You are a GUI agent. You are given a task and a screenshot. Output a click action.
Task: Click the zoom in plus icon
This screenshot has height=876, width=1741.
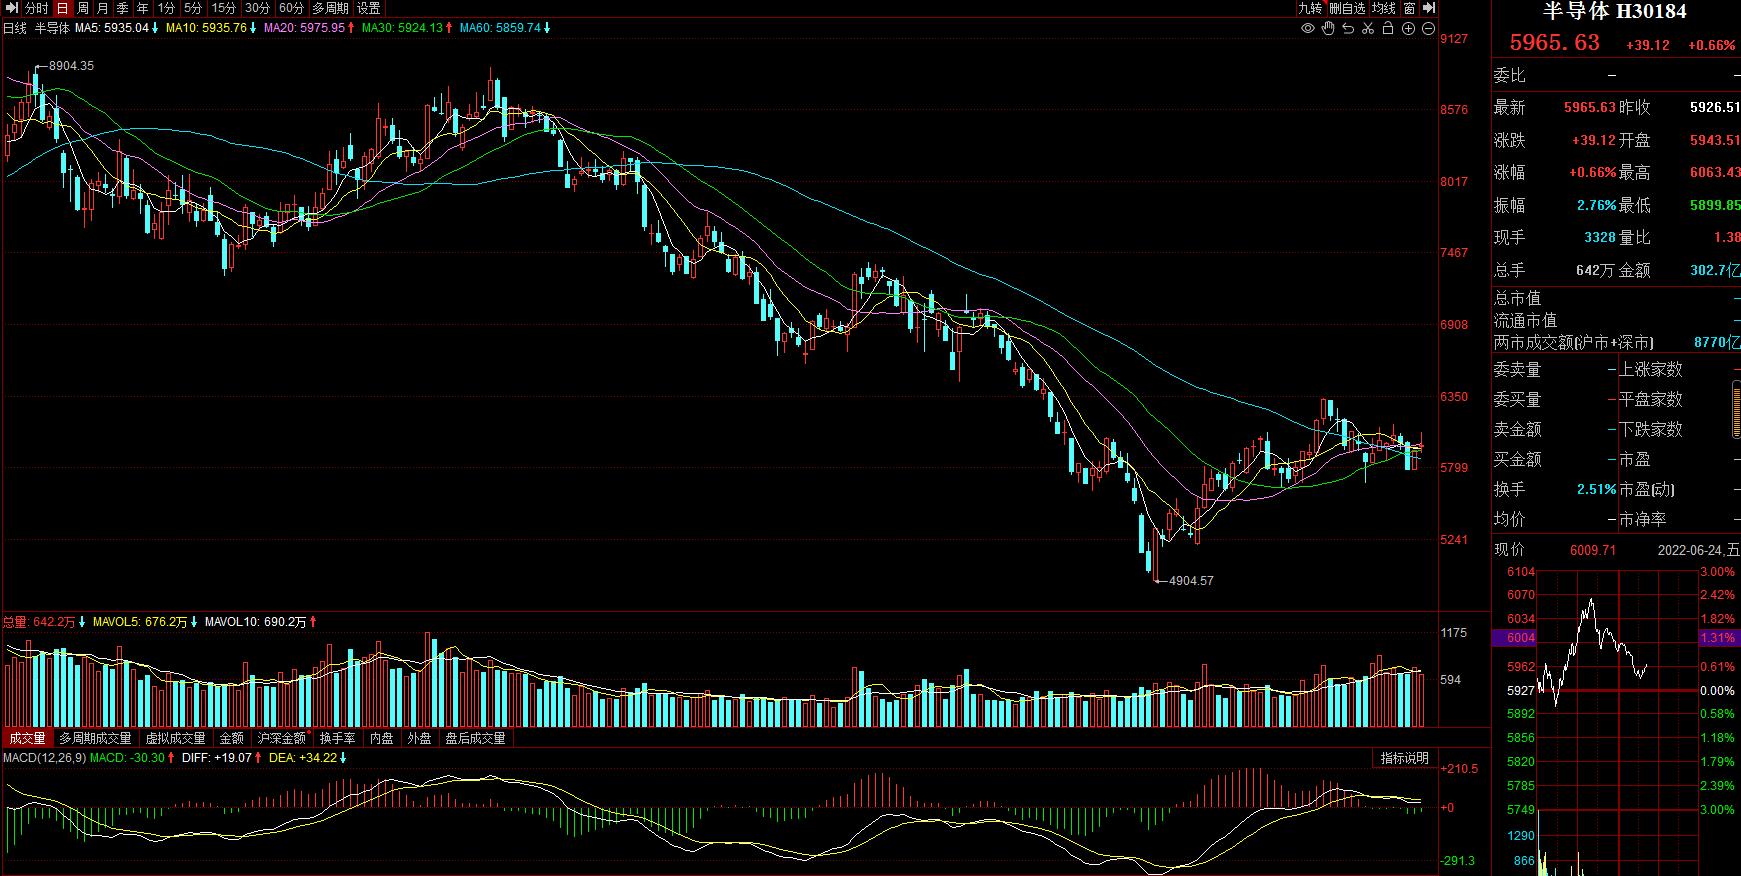coord(1408,28)
